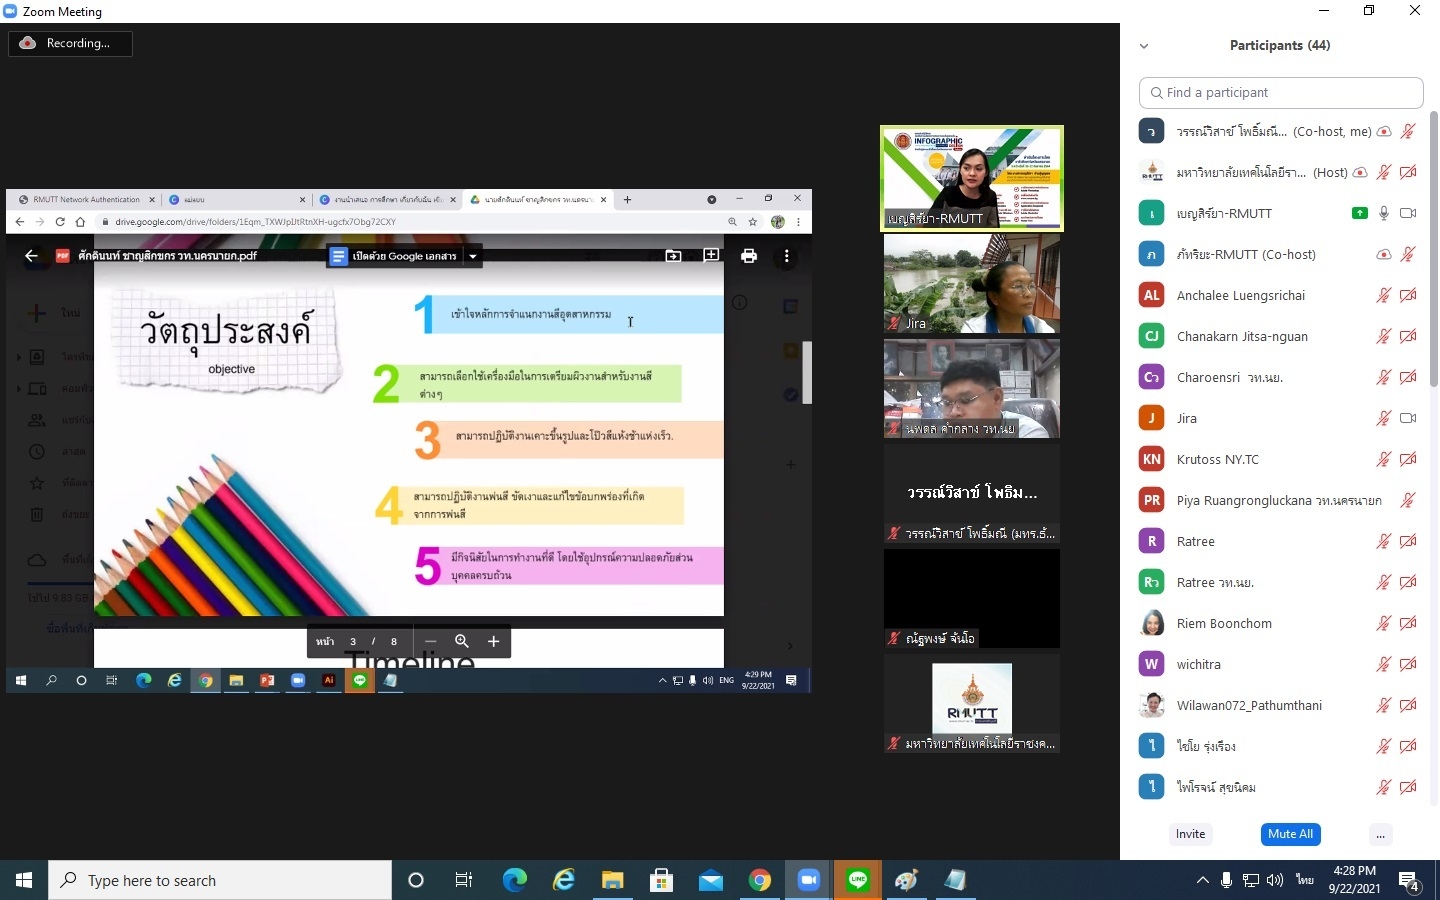This screenshot has width=1440, height=900.
Task: Select the นพดล คำกลาง video thumbnail
Action: (971, 388)
